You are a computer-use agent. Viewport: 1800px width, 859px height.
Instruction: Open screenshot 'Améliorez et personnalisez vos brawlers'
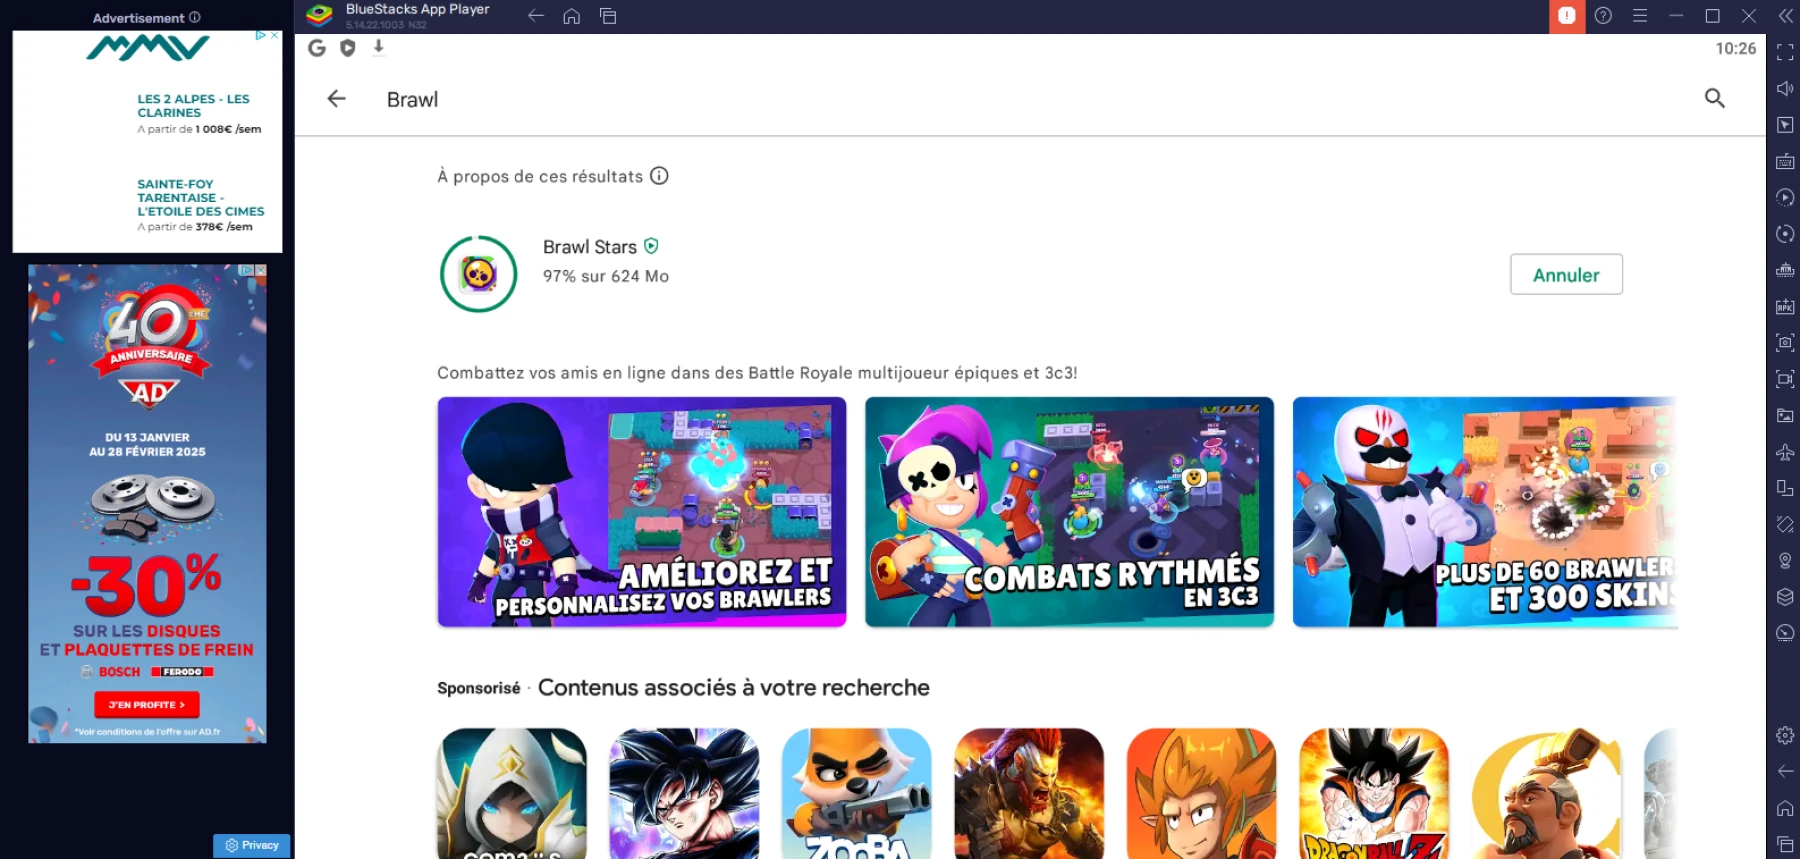coord(642,512)
